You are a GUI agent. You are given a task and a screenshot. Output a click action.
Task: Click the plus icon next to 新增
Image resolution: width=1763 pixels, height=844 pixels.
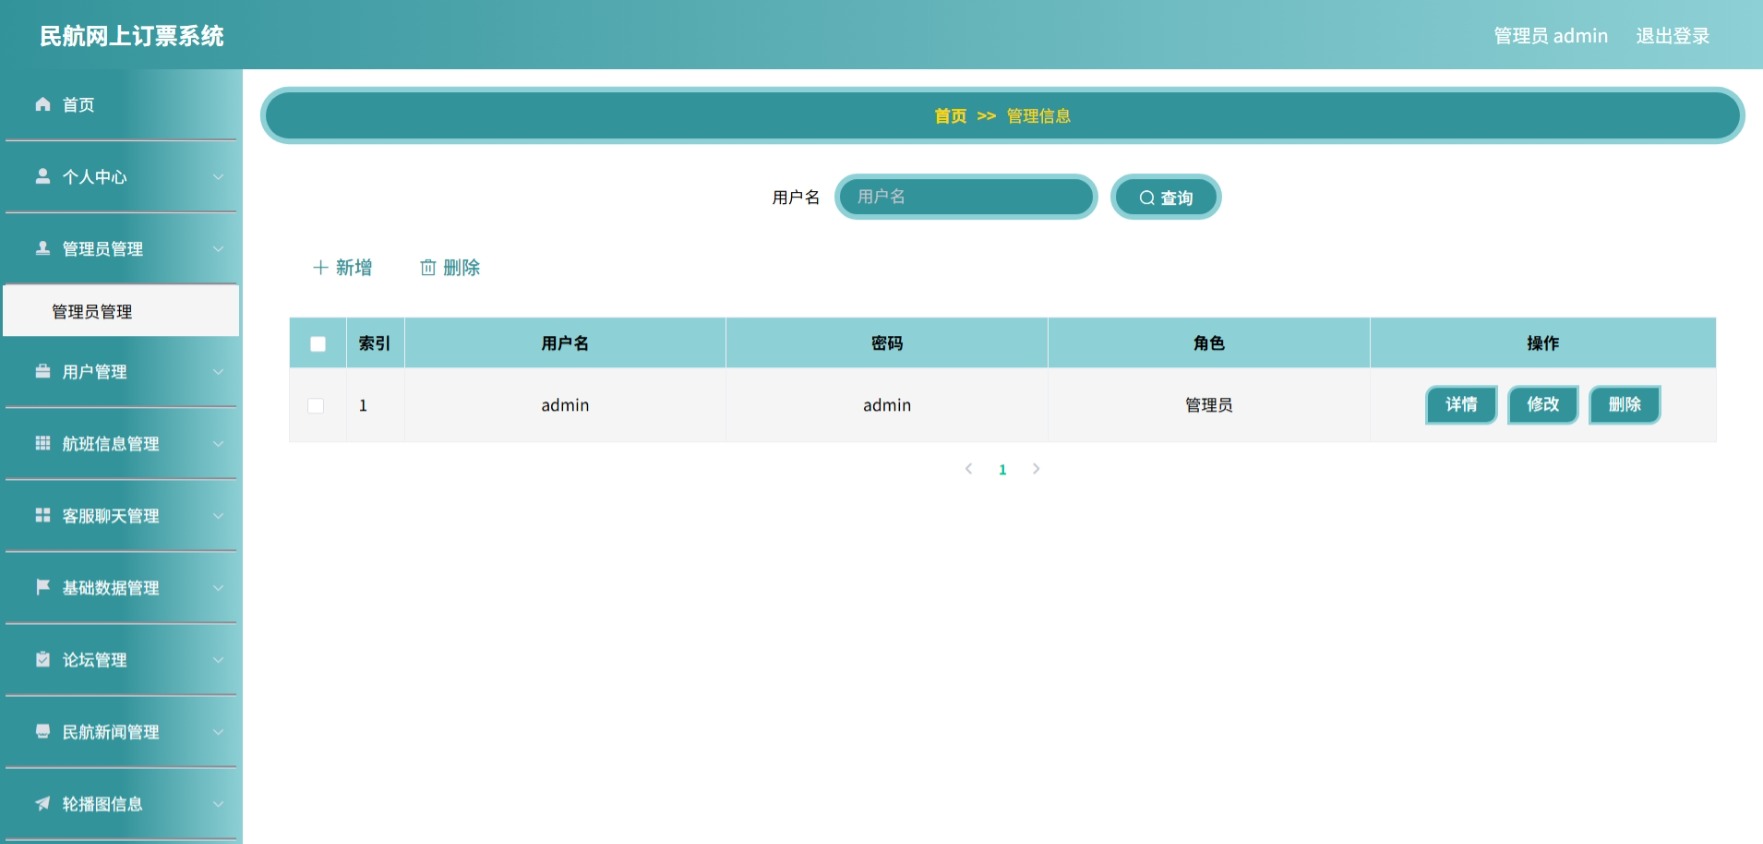(320, 267)
